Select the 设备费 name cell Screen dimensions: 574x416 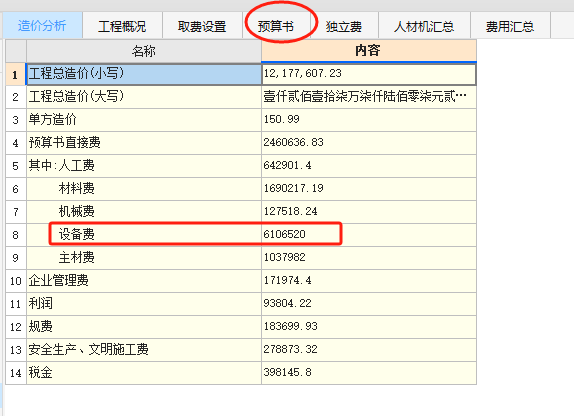tap(144, 235)
